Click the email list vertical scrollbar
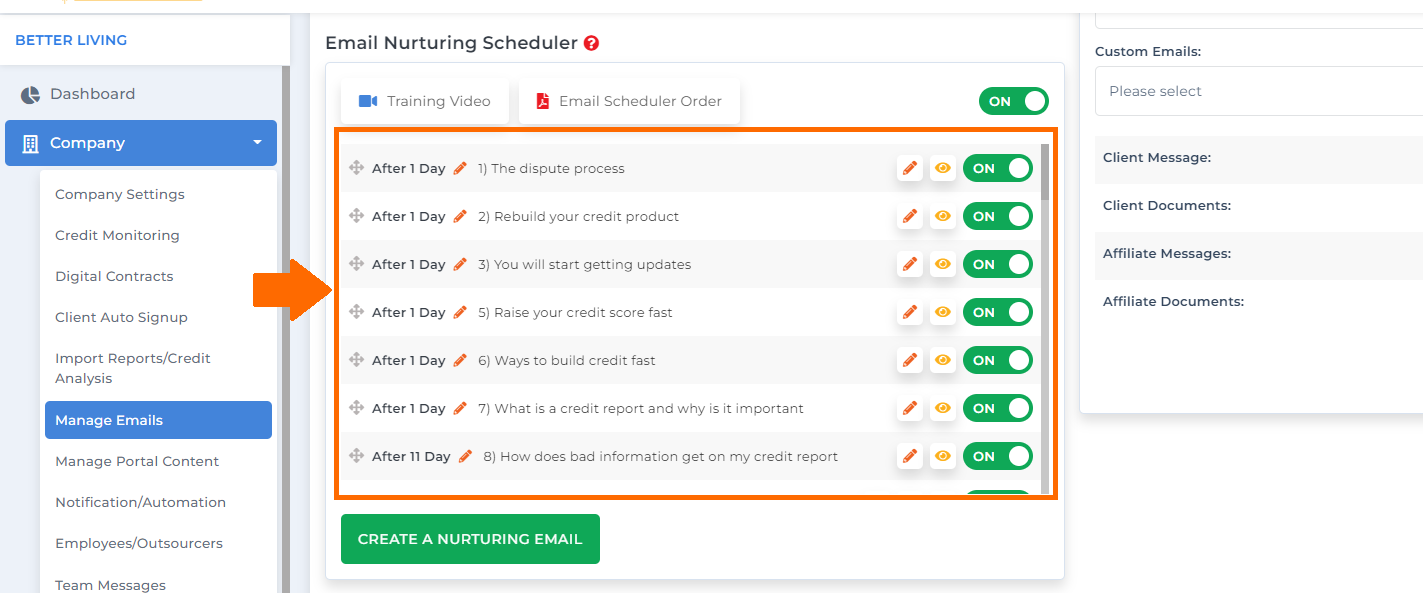This screenshot has height=593, width=1423. 1045,318
